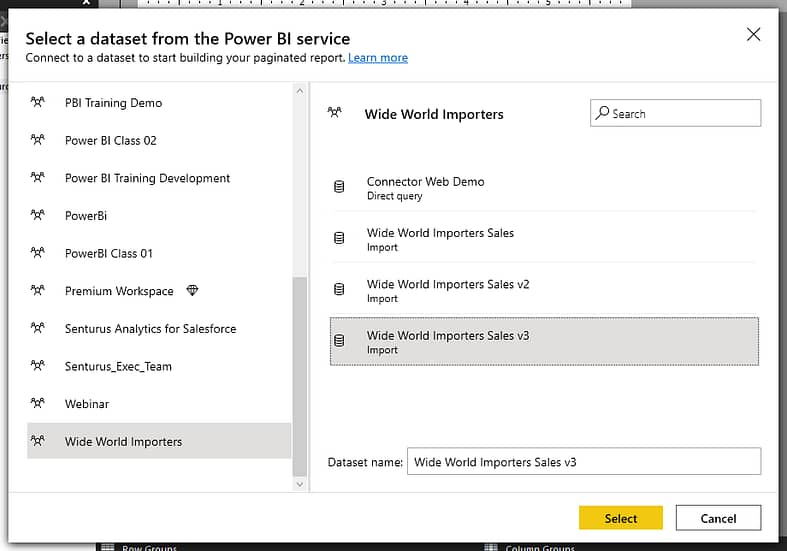Click the yellow Select button

(620, 518)
